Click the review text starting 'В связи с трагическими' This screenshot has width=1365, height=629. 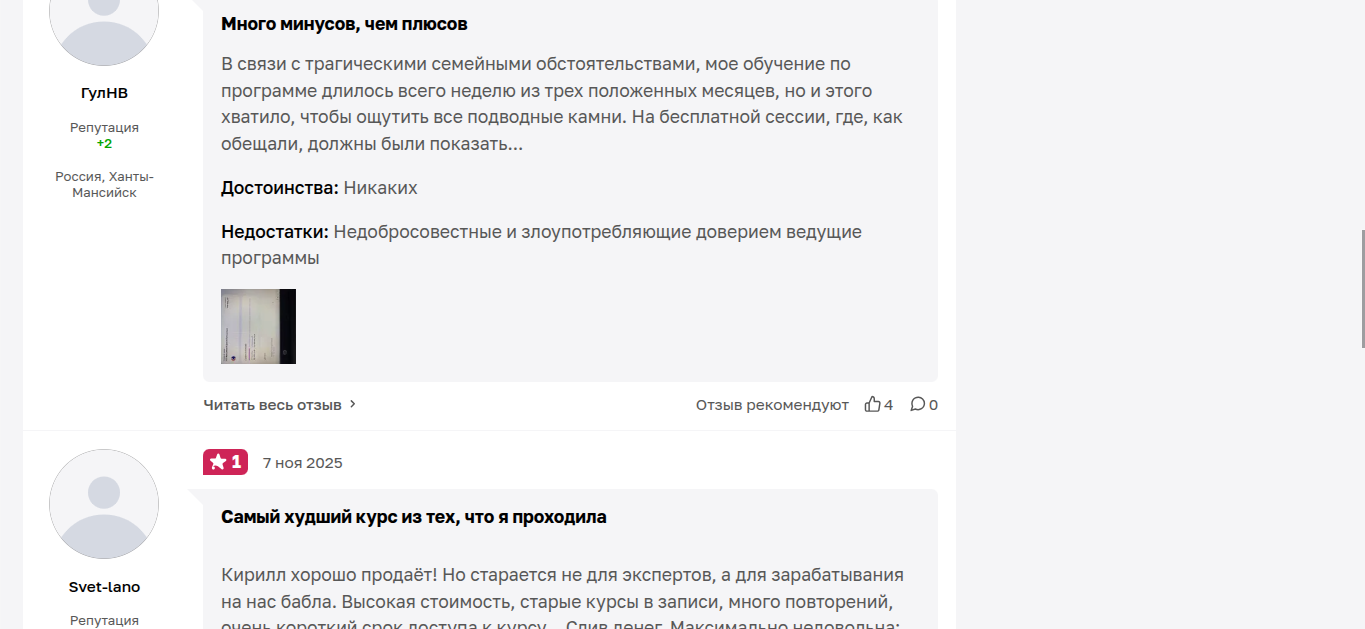pos(562,104)
